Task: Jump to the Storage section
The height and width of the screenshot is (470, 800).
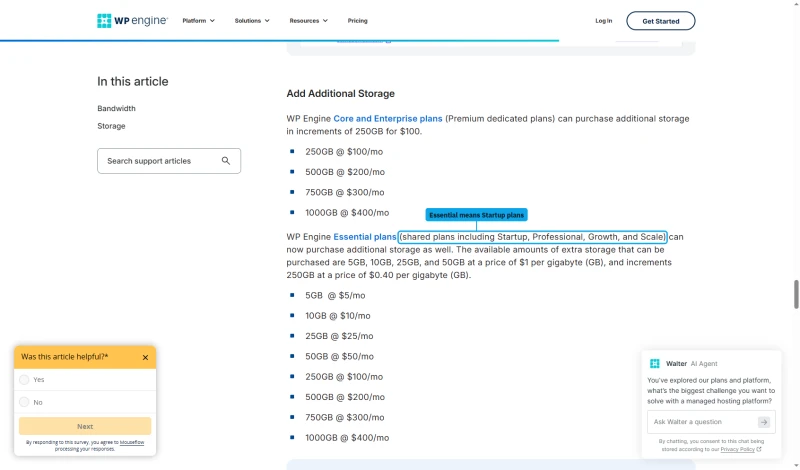Action: [111, 126]
